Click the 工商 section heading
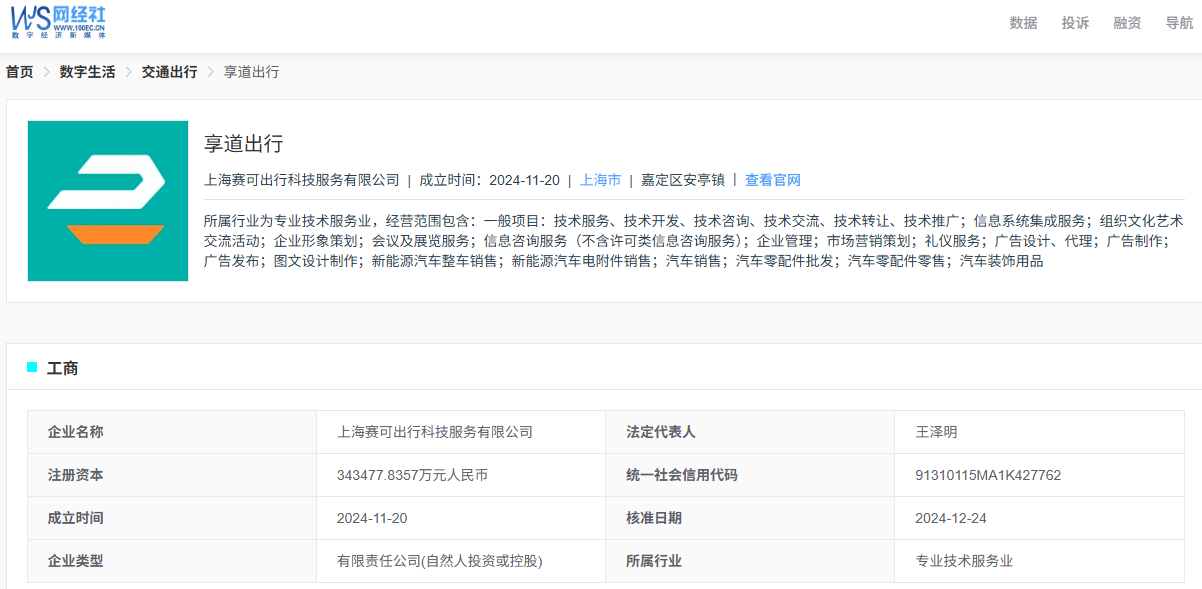1202x589 pixels. (x=62, y=368)
